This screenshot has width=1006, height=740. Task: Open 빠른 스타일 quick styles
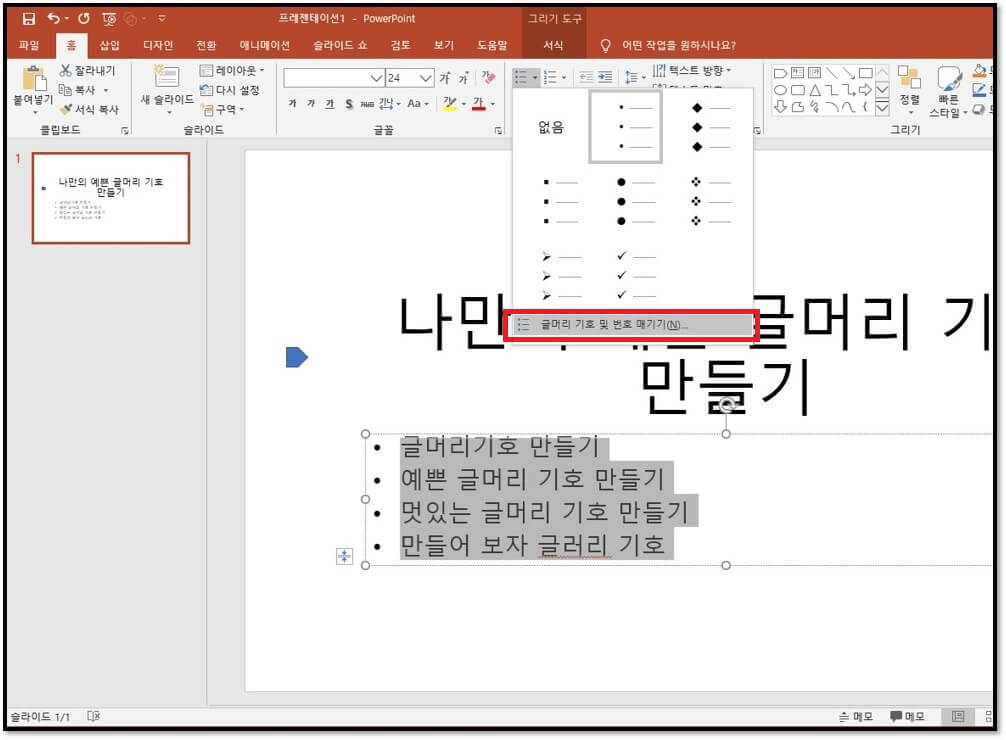coord(948,92)
